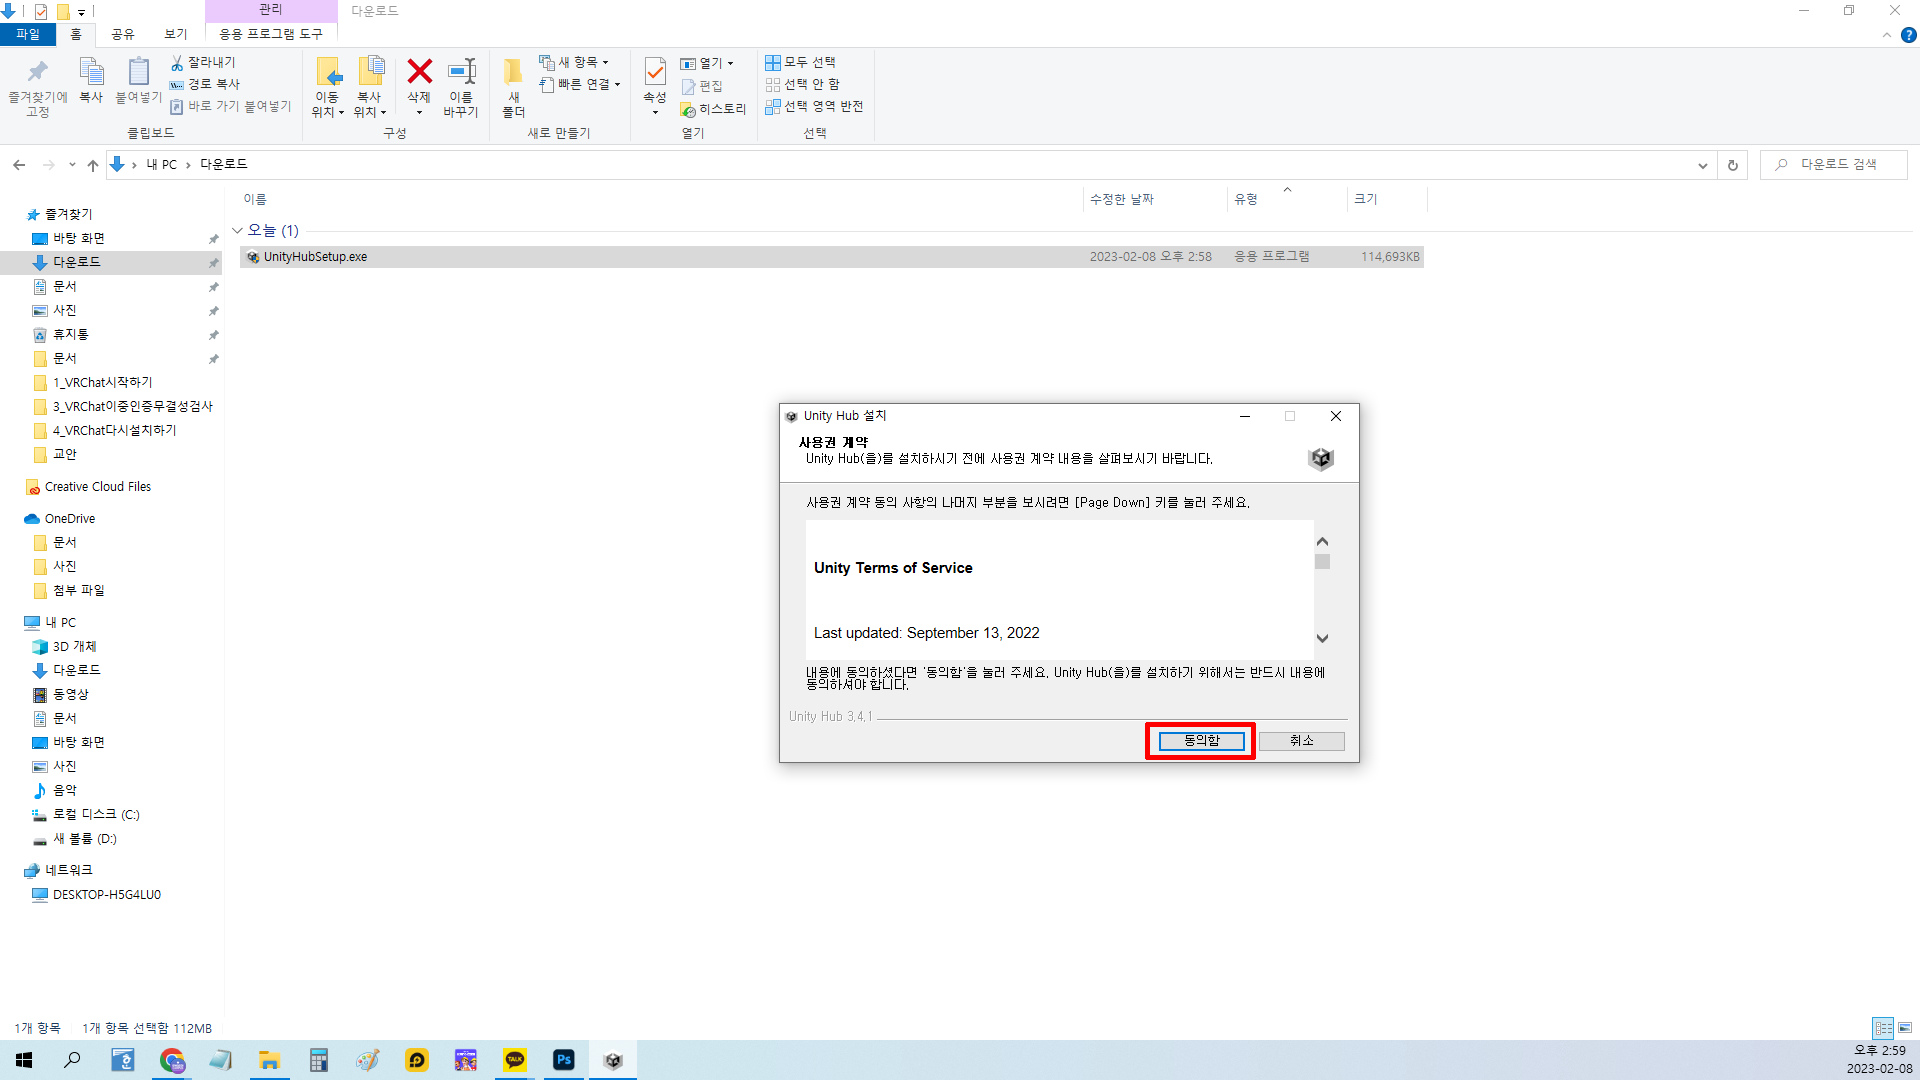Switch to details view icon in status bar

point(1883,1028)
